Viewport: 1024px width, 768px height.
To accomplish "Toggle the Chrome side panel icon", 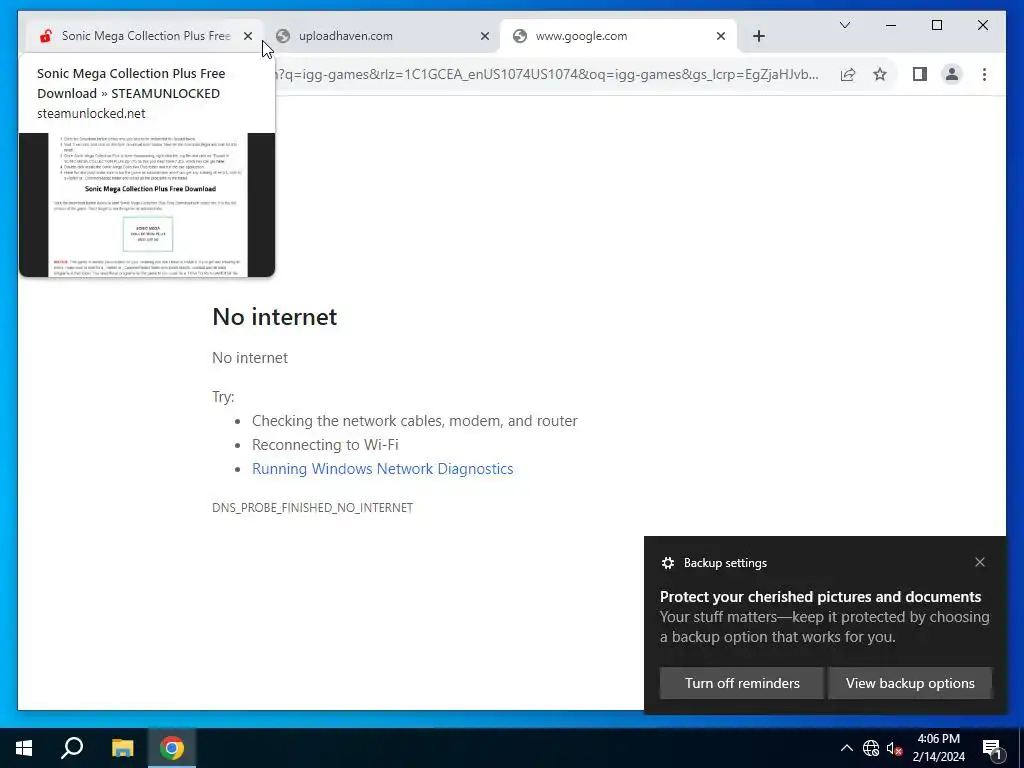I will (x=920, y=74).
